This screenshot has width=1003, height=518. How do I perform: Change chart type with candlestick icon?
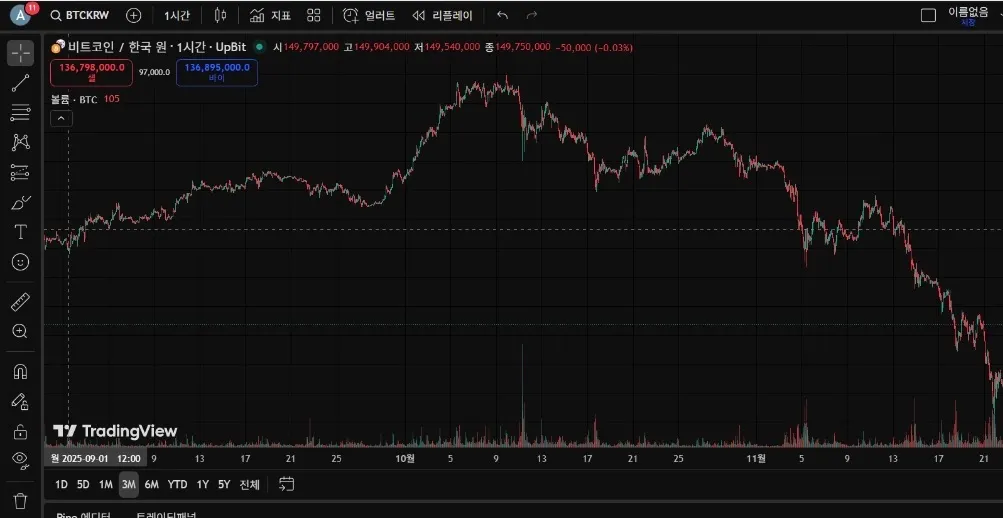pos(220,15)
